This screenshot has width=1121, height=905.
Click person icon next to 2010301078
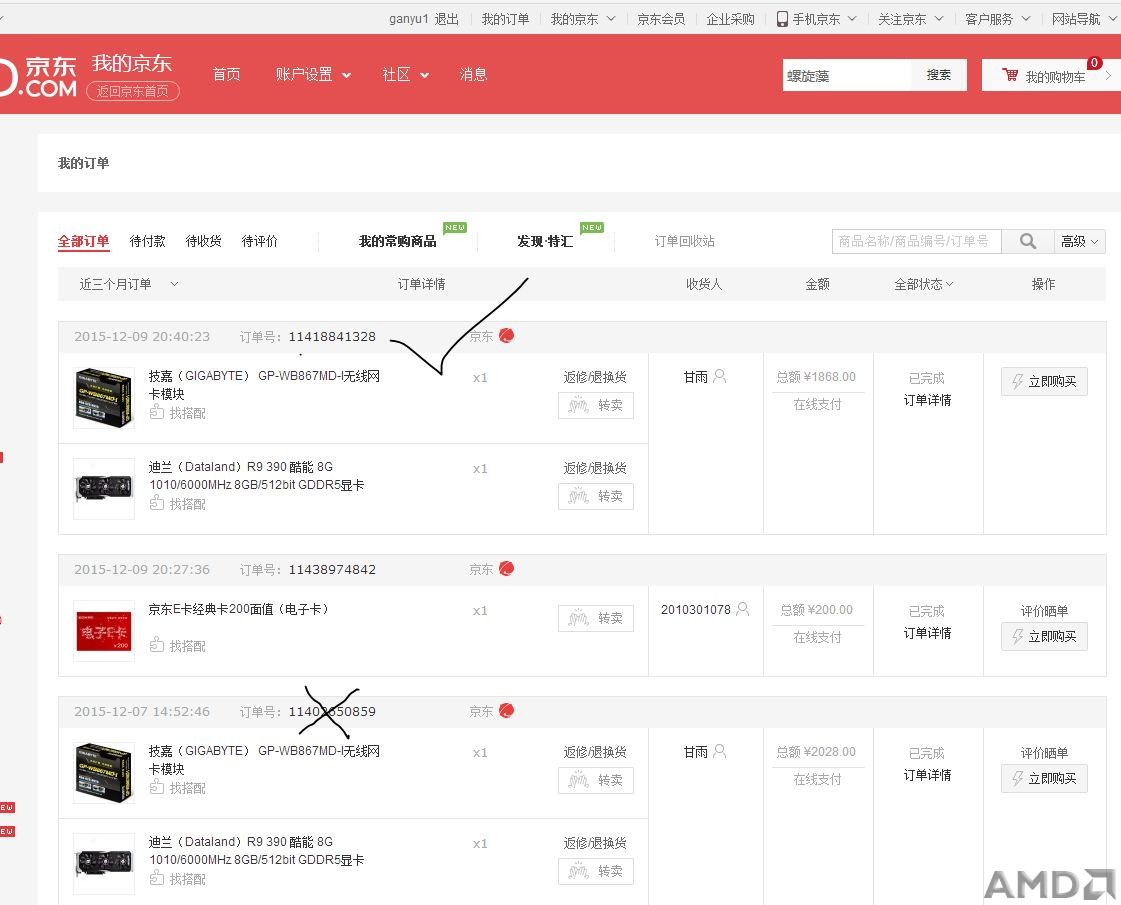coord(743,609)
